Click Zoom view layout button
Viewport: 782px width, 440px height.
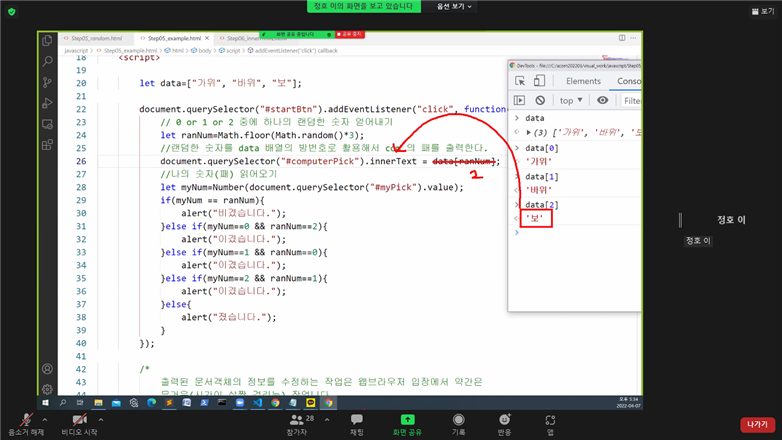click(763, 11)
